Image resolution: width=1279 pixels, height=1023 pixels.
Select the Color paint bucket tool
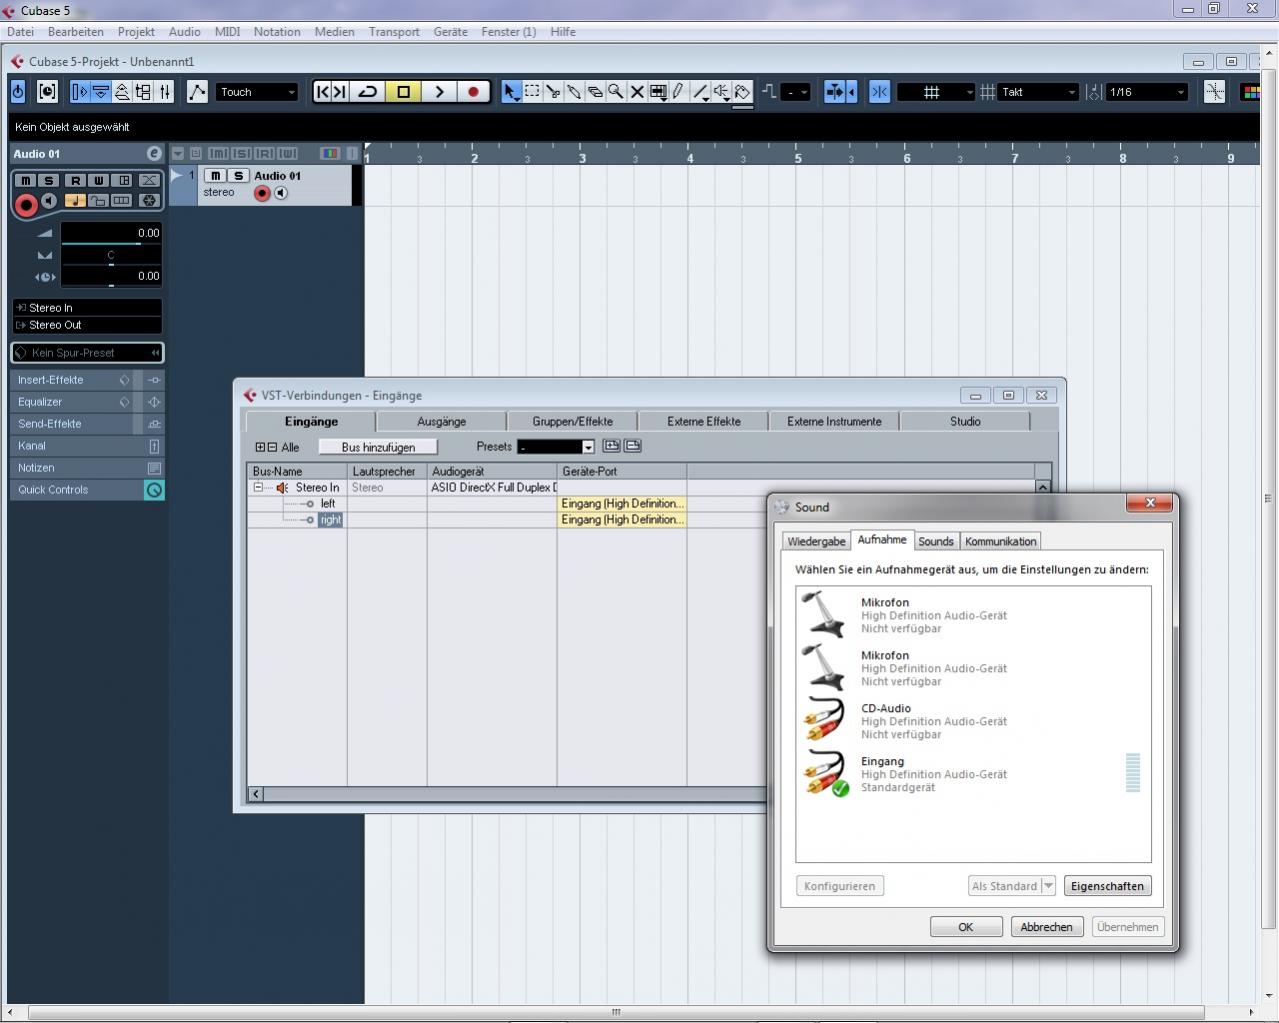pyautogui.click(x=743, y=92)
